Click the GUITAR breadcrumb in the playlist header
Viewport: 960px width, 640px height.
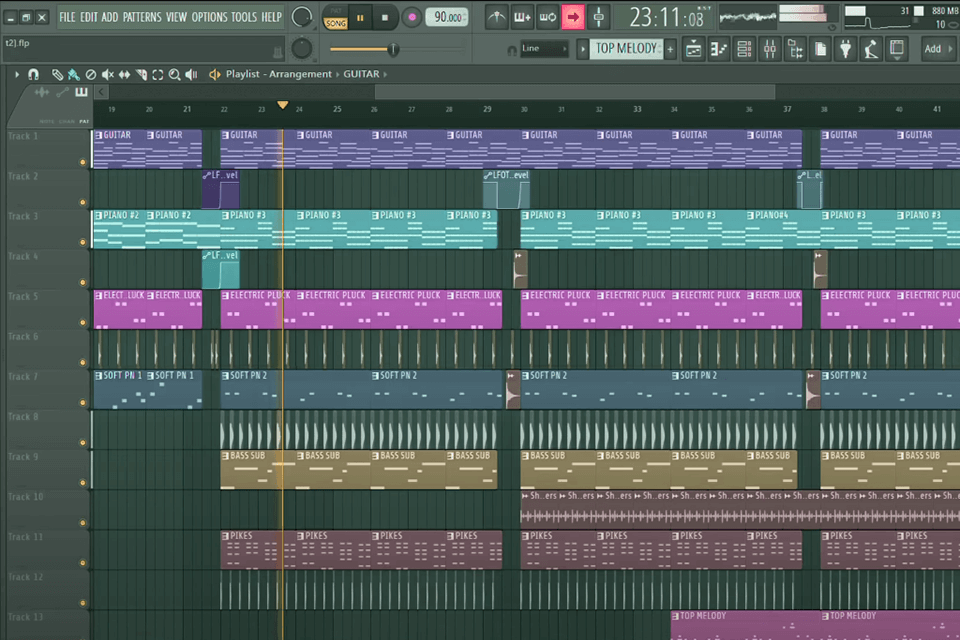(x=360, y=73)
